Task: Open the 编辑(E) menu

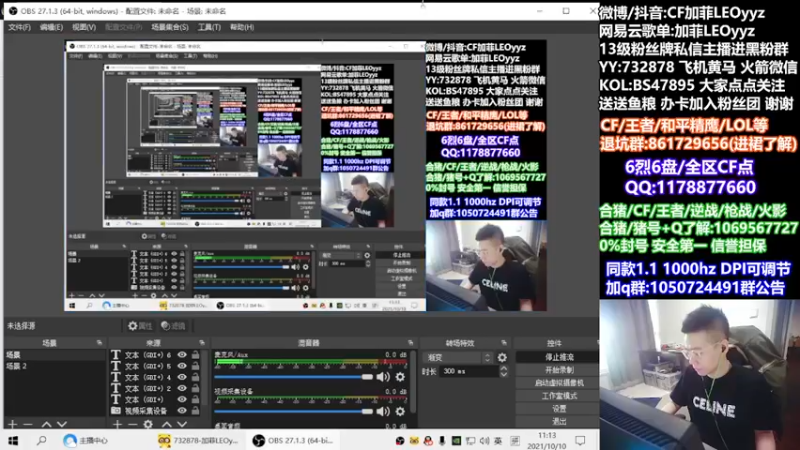Action: coord(52,27)
